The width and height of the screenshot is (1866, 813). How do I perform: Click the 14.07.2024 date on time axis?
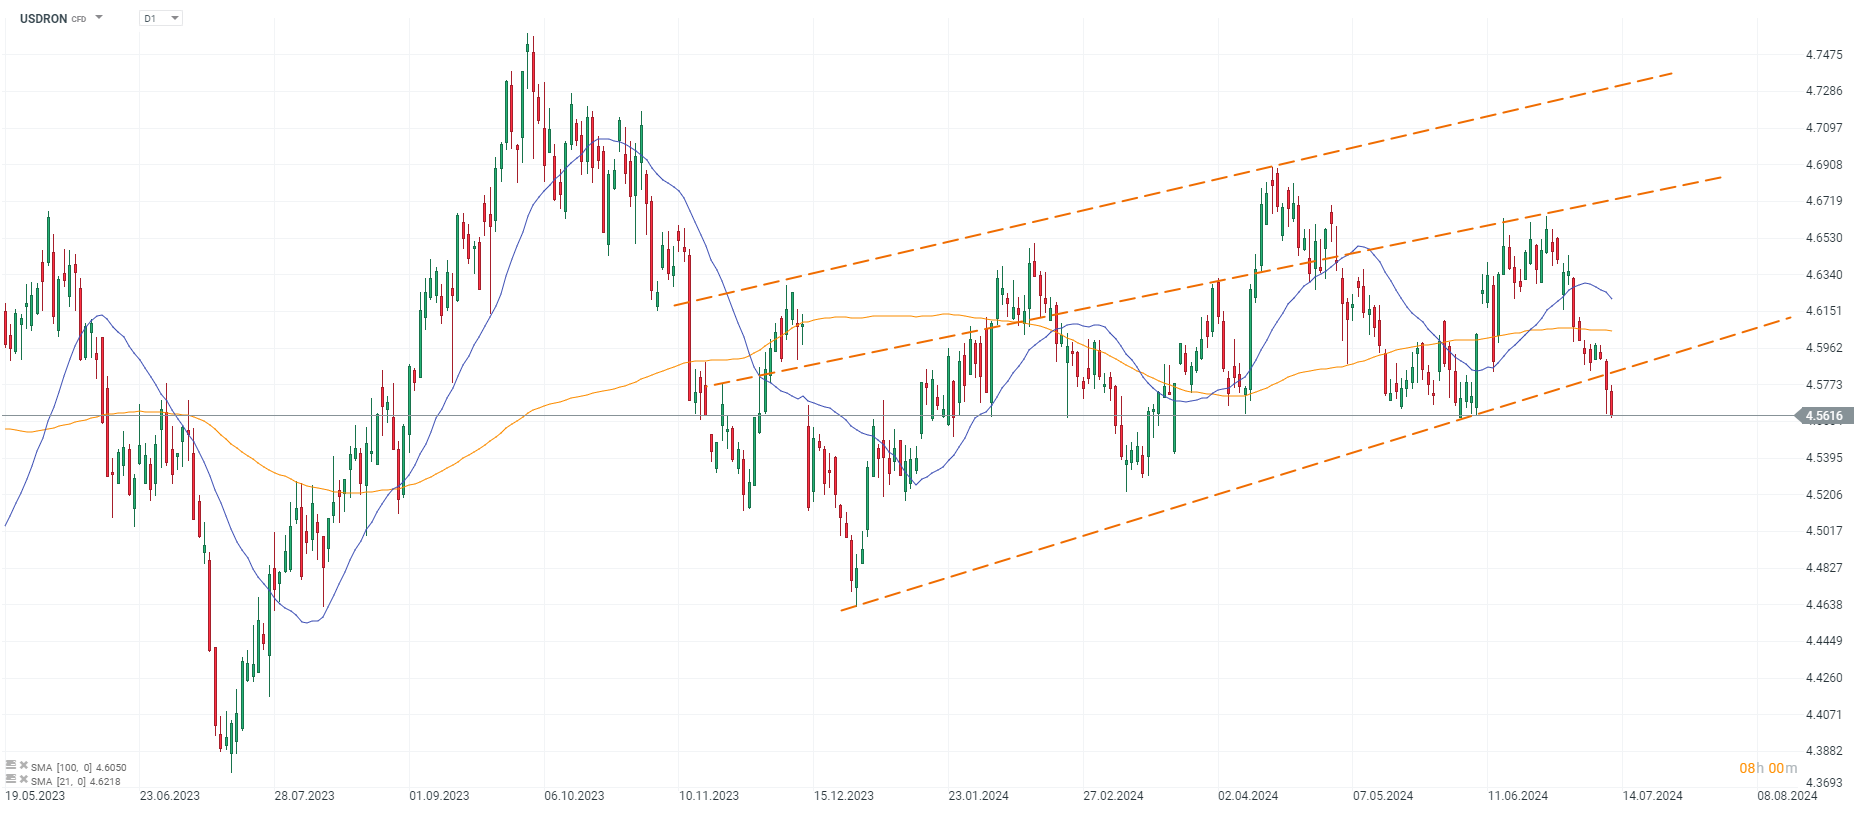[x=1652, y=796]
